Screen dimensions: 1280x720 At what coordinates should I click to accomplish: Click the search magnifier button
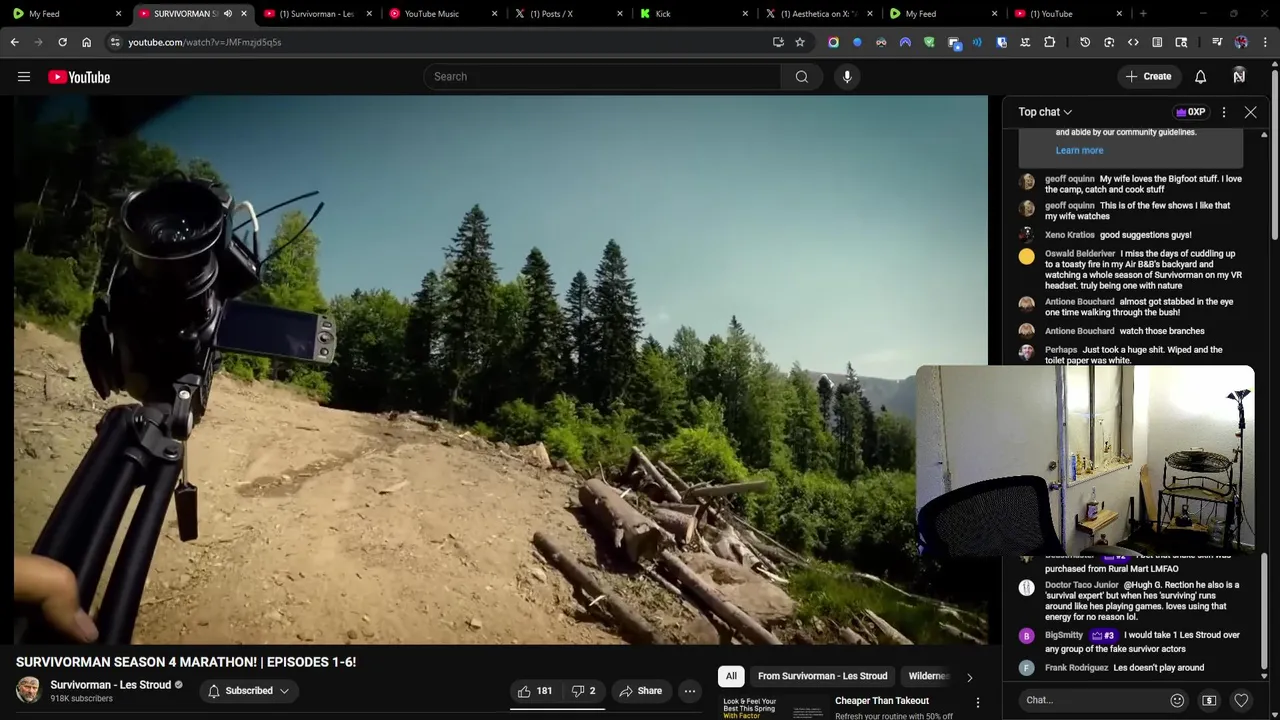tap(802, 77)
